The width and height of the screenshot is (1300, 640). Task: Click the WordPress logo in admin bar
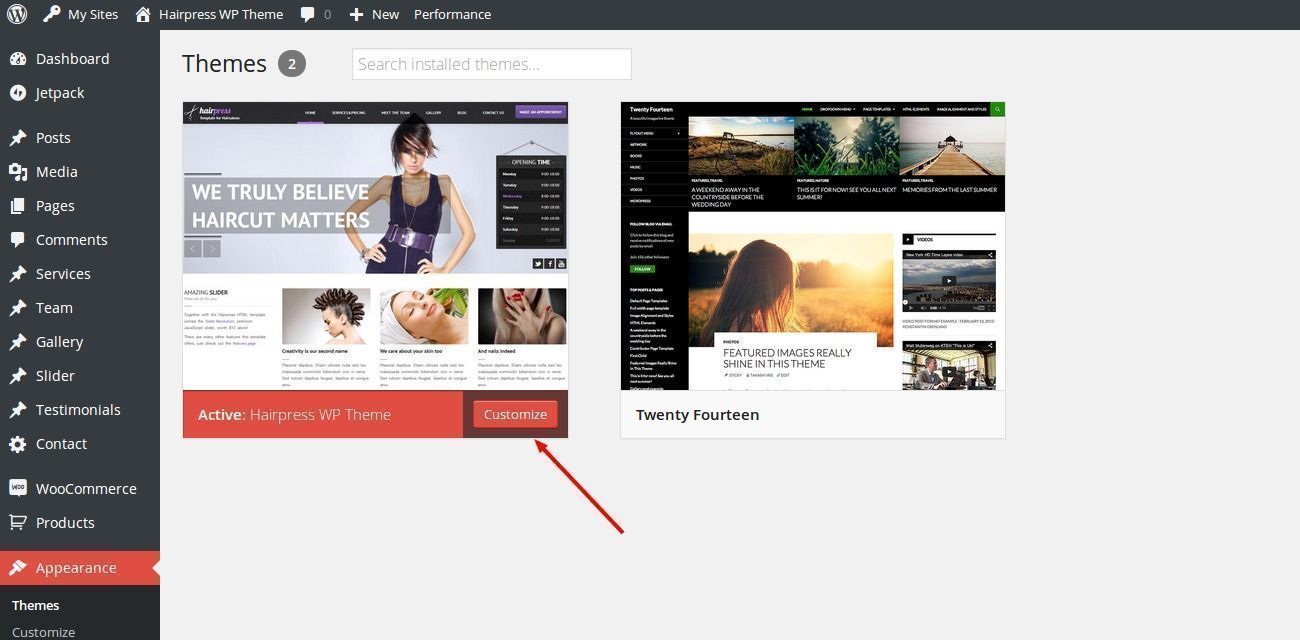click(16, 14)
